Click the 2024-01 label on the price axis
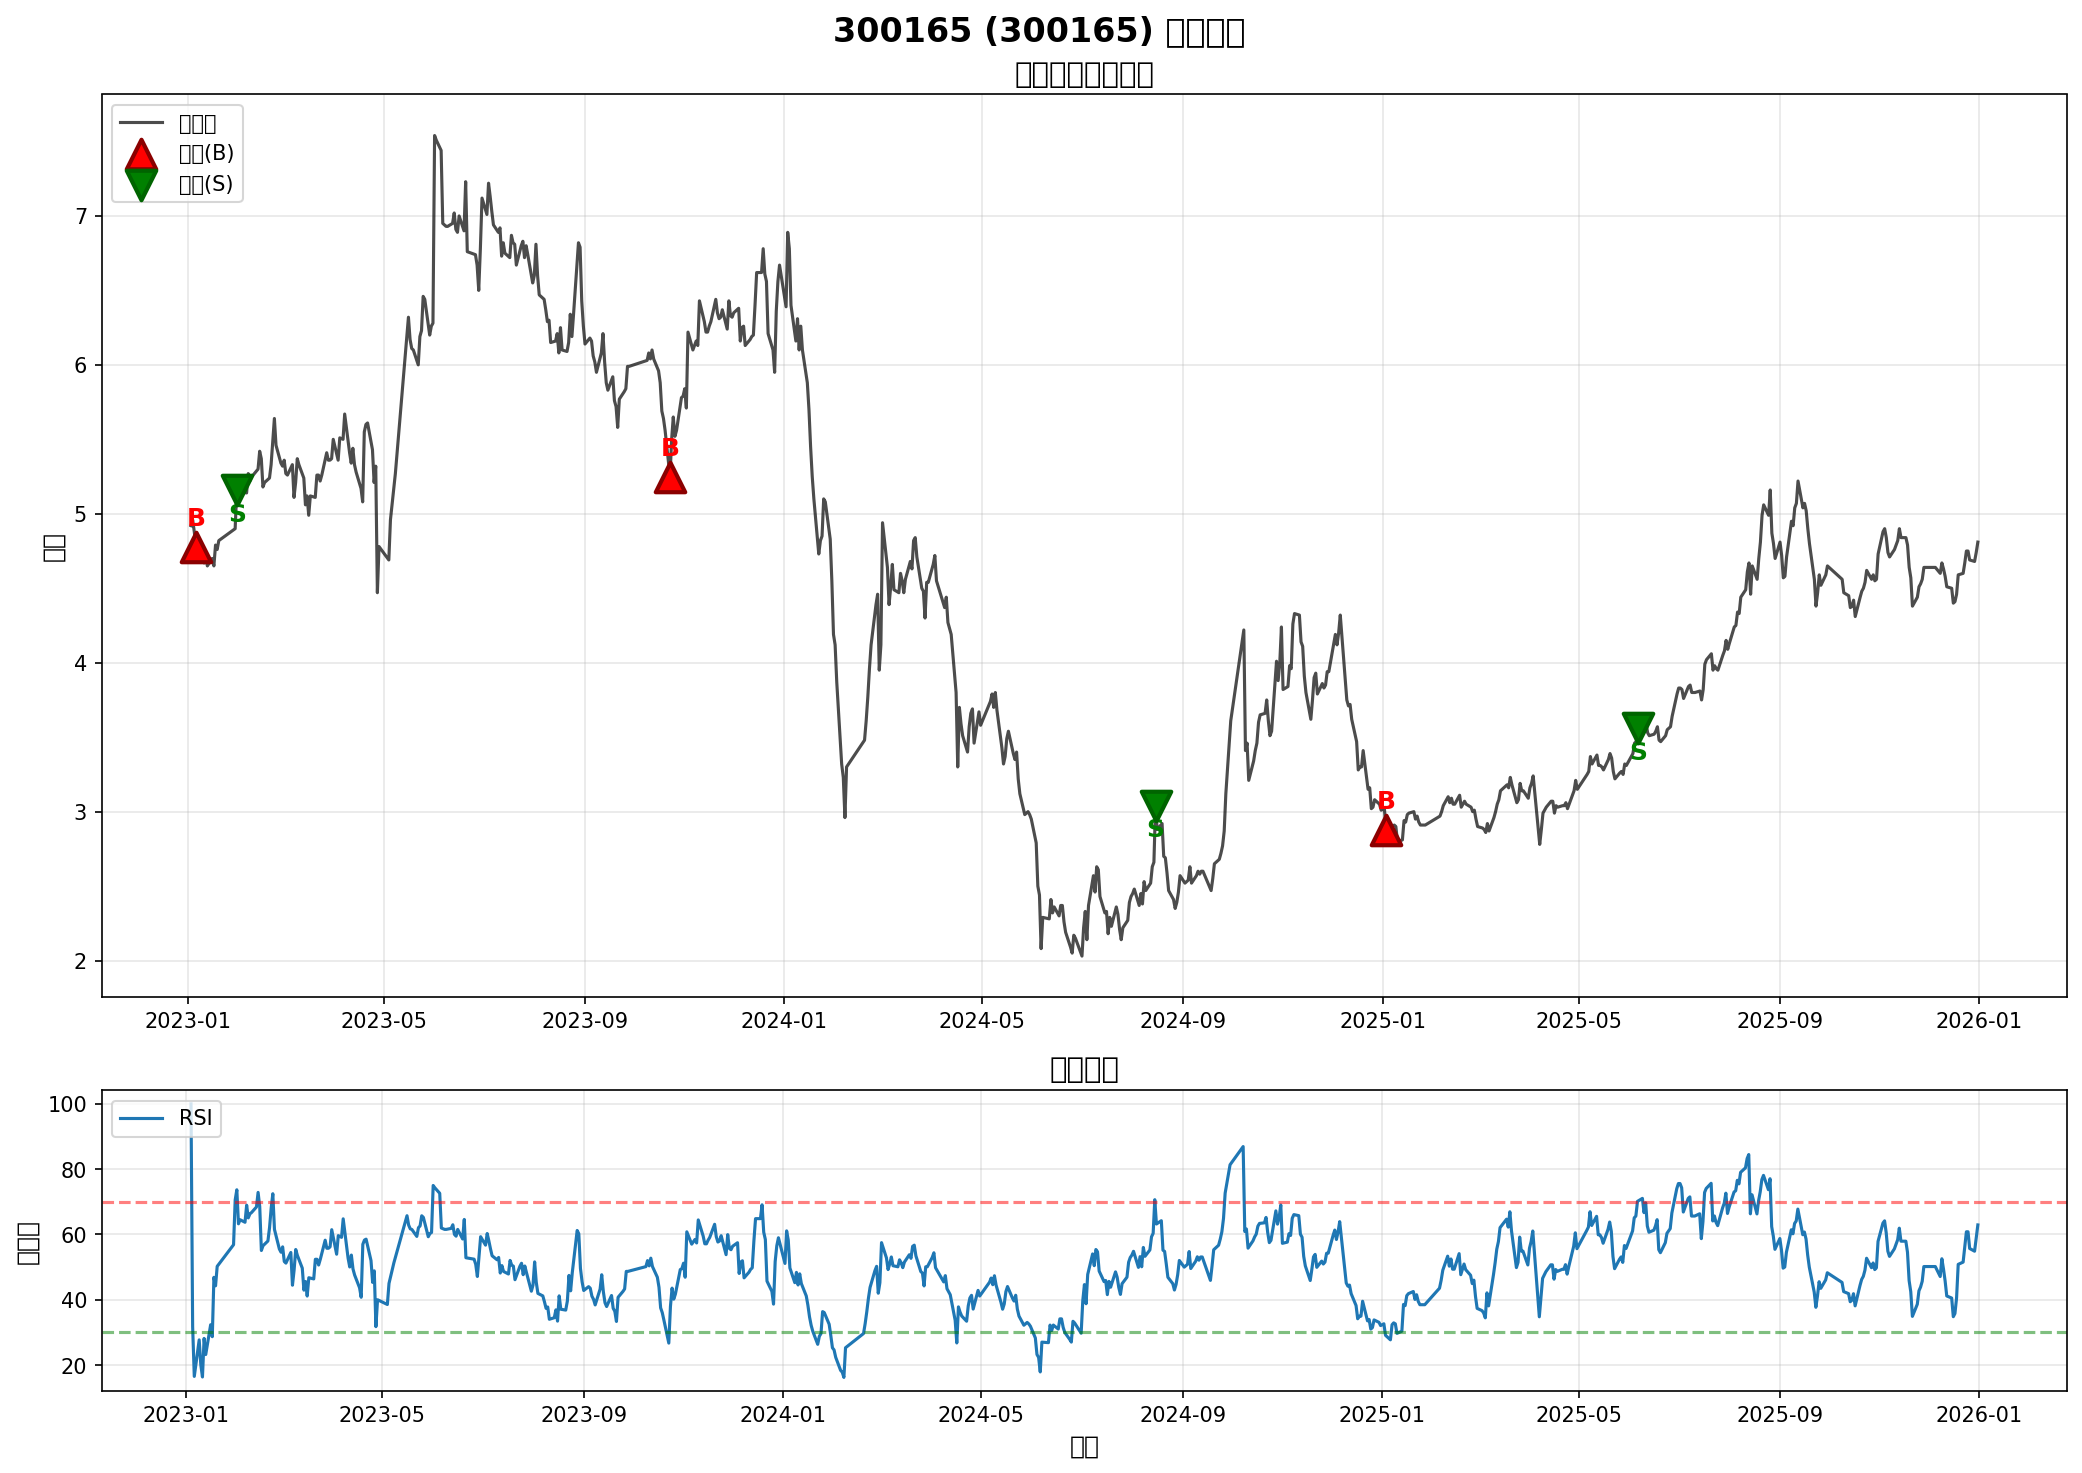Viewport: 2082px width, 1473px height. point(783,1021)
